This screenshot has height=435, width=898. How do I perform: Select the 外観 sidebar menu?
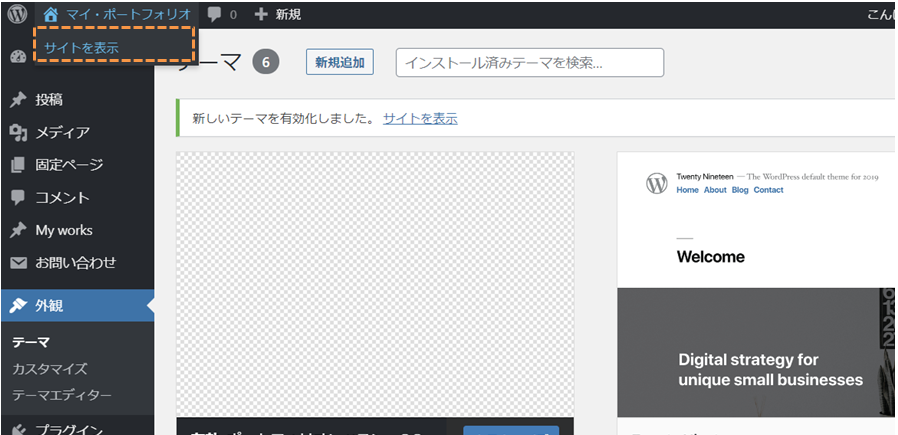tap(77, 306)
